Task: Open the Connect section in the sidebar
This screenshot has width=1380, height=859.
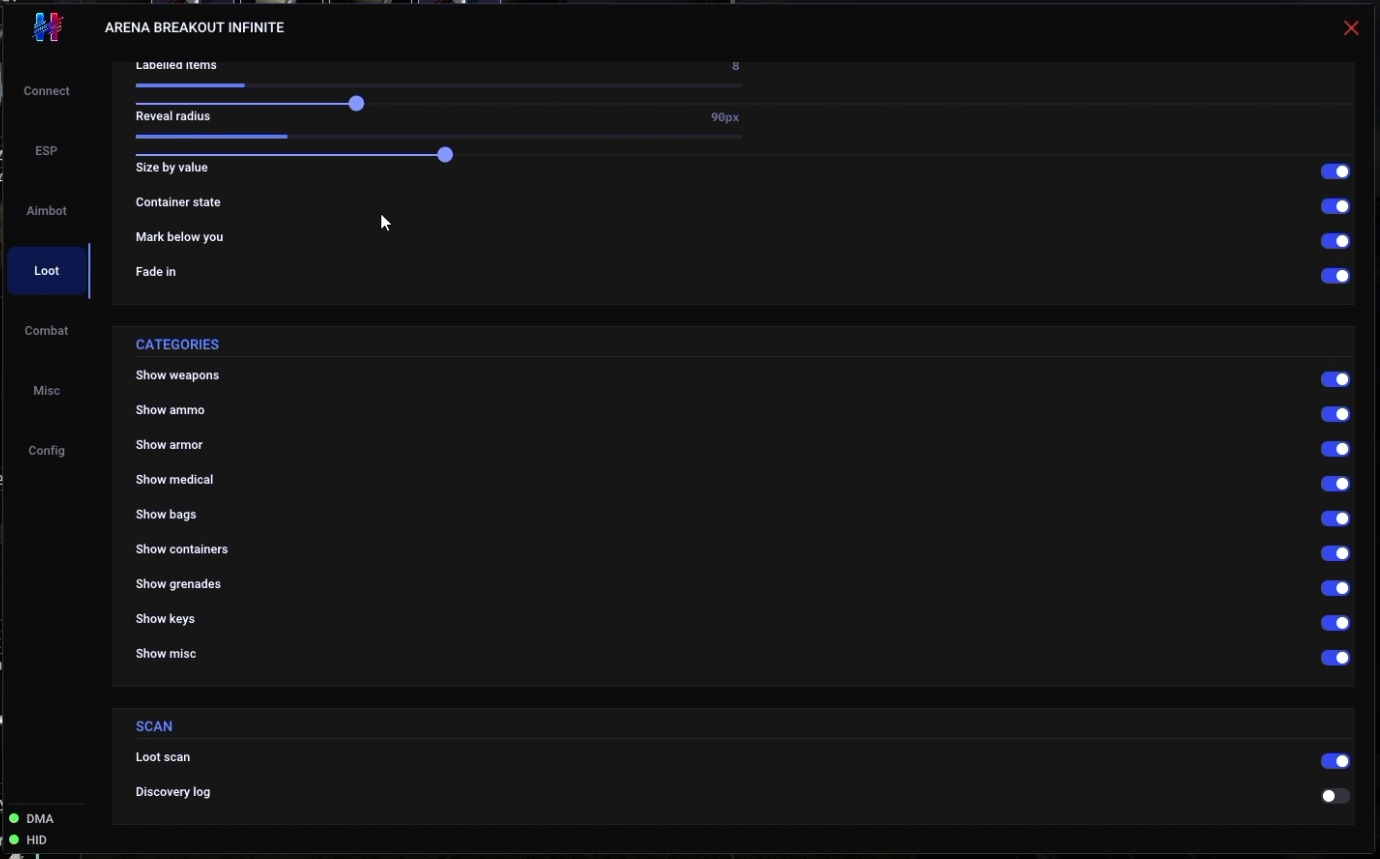Action: point(47,91)
